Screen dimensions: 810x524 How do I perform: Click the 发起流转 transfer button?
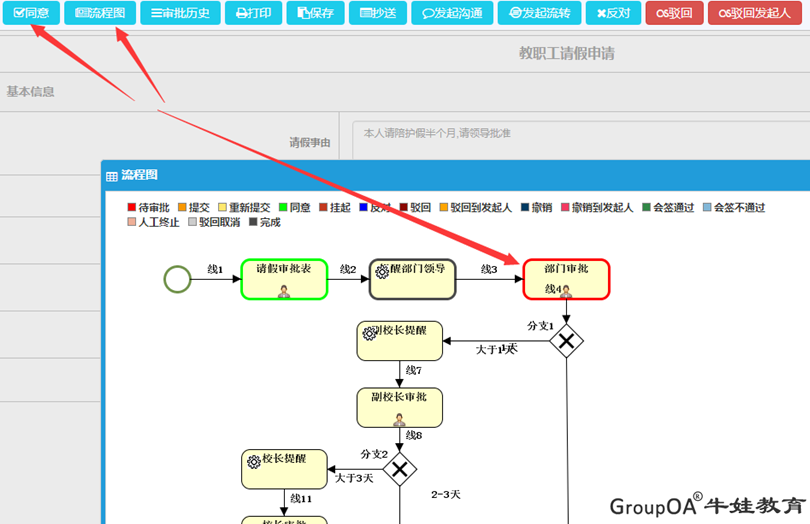click(x=539, y=13)
